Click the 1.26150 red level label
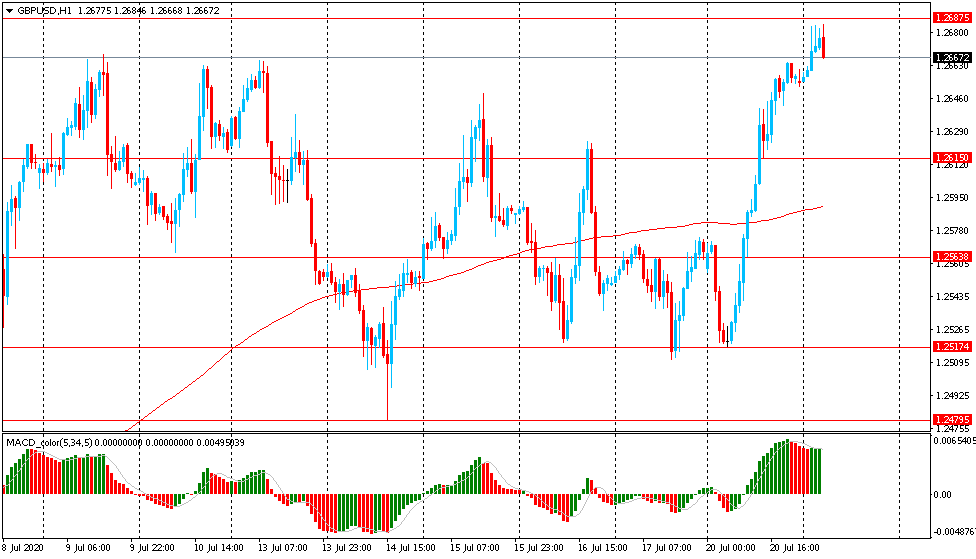The height and width of the screenshot is (559, 976). tap(952, 158)
